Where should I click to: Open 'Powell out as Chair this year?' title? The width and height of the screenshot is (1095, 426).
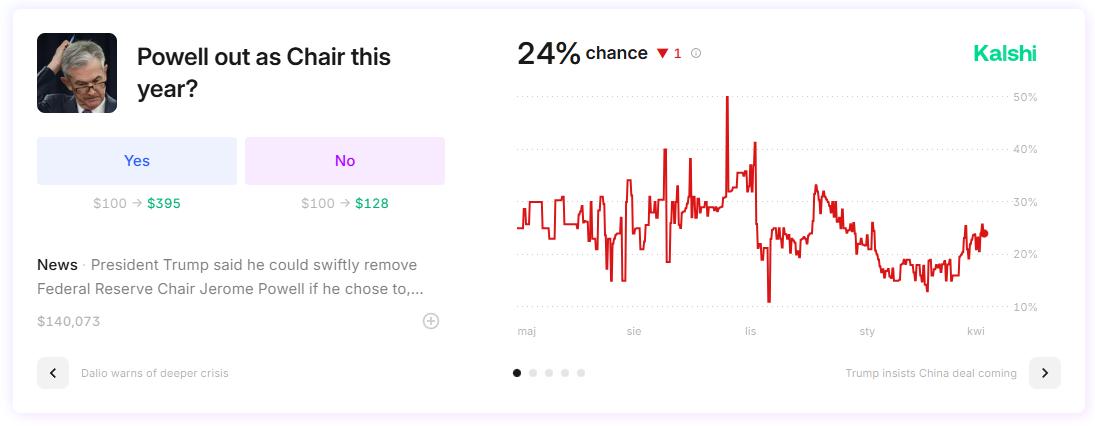tap(263, 73)
